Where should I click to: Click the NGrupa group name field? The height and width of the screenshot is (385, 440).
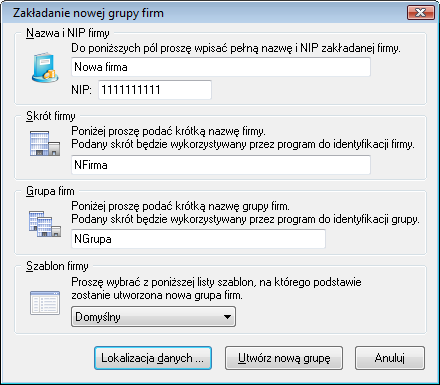(x=198, y=239)
